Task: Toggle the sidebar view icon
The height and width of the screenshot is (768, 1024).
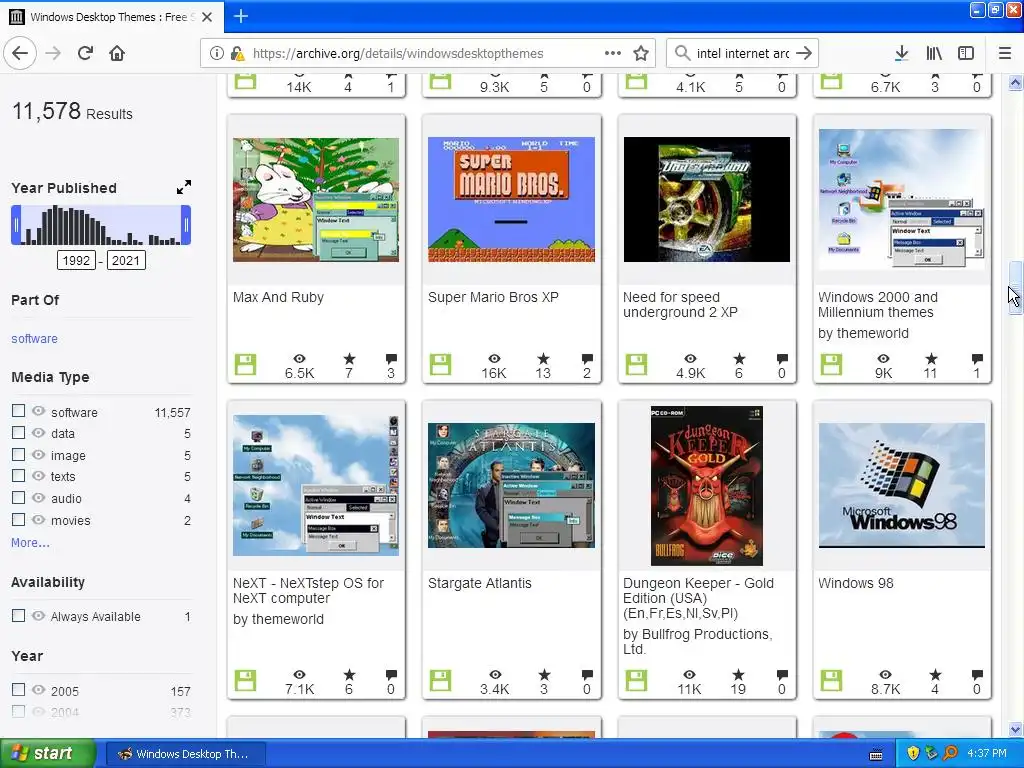Action: point(966,53)
